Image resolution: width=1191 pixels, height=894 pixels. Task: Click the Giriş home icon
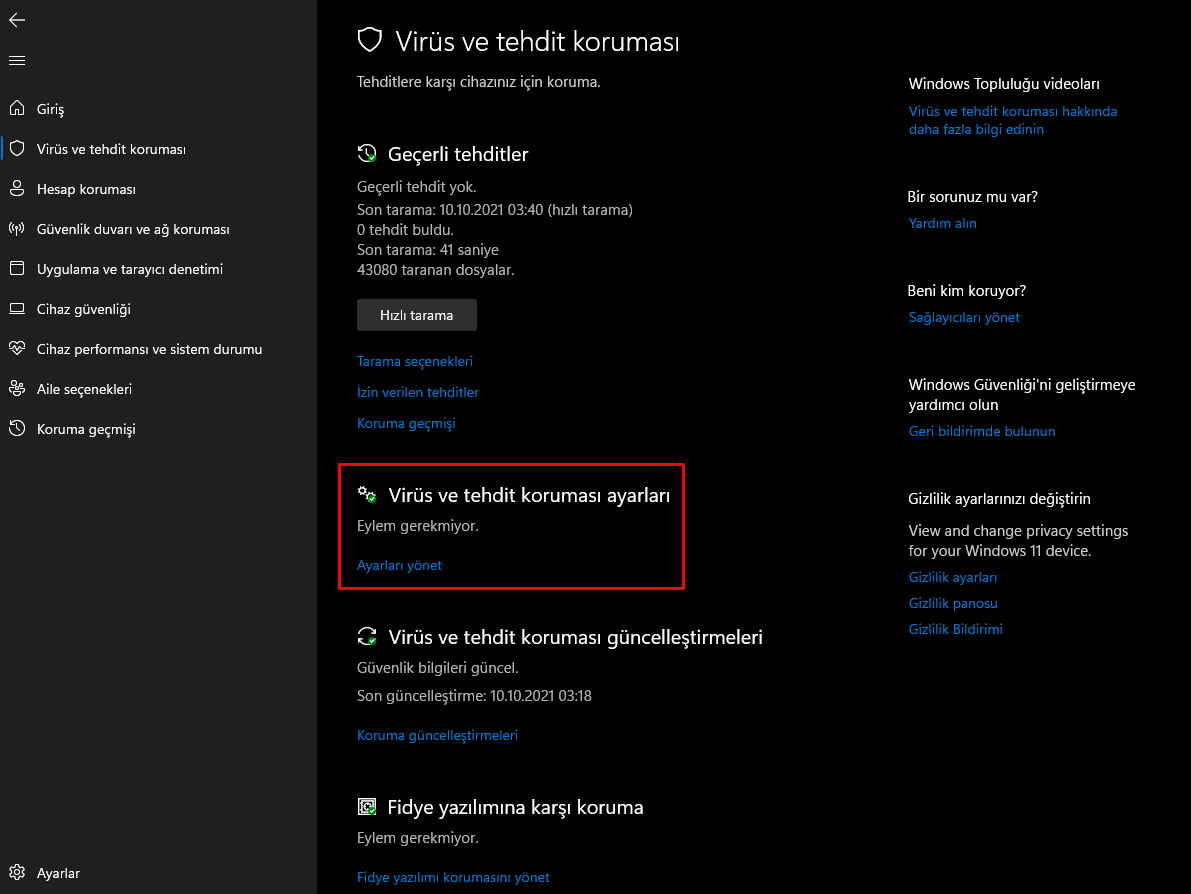click(x=17, y=109)
